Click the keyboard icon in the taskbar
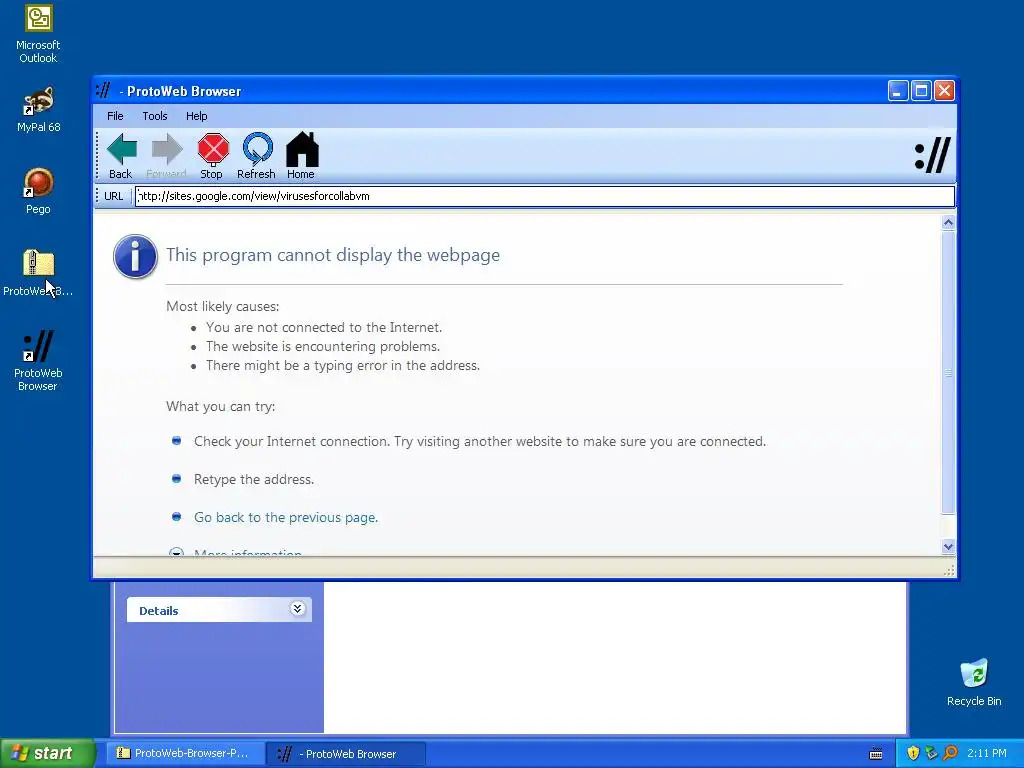This screenshot has height=768, width=1024. click(876, 754)
